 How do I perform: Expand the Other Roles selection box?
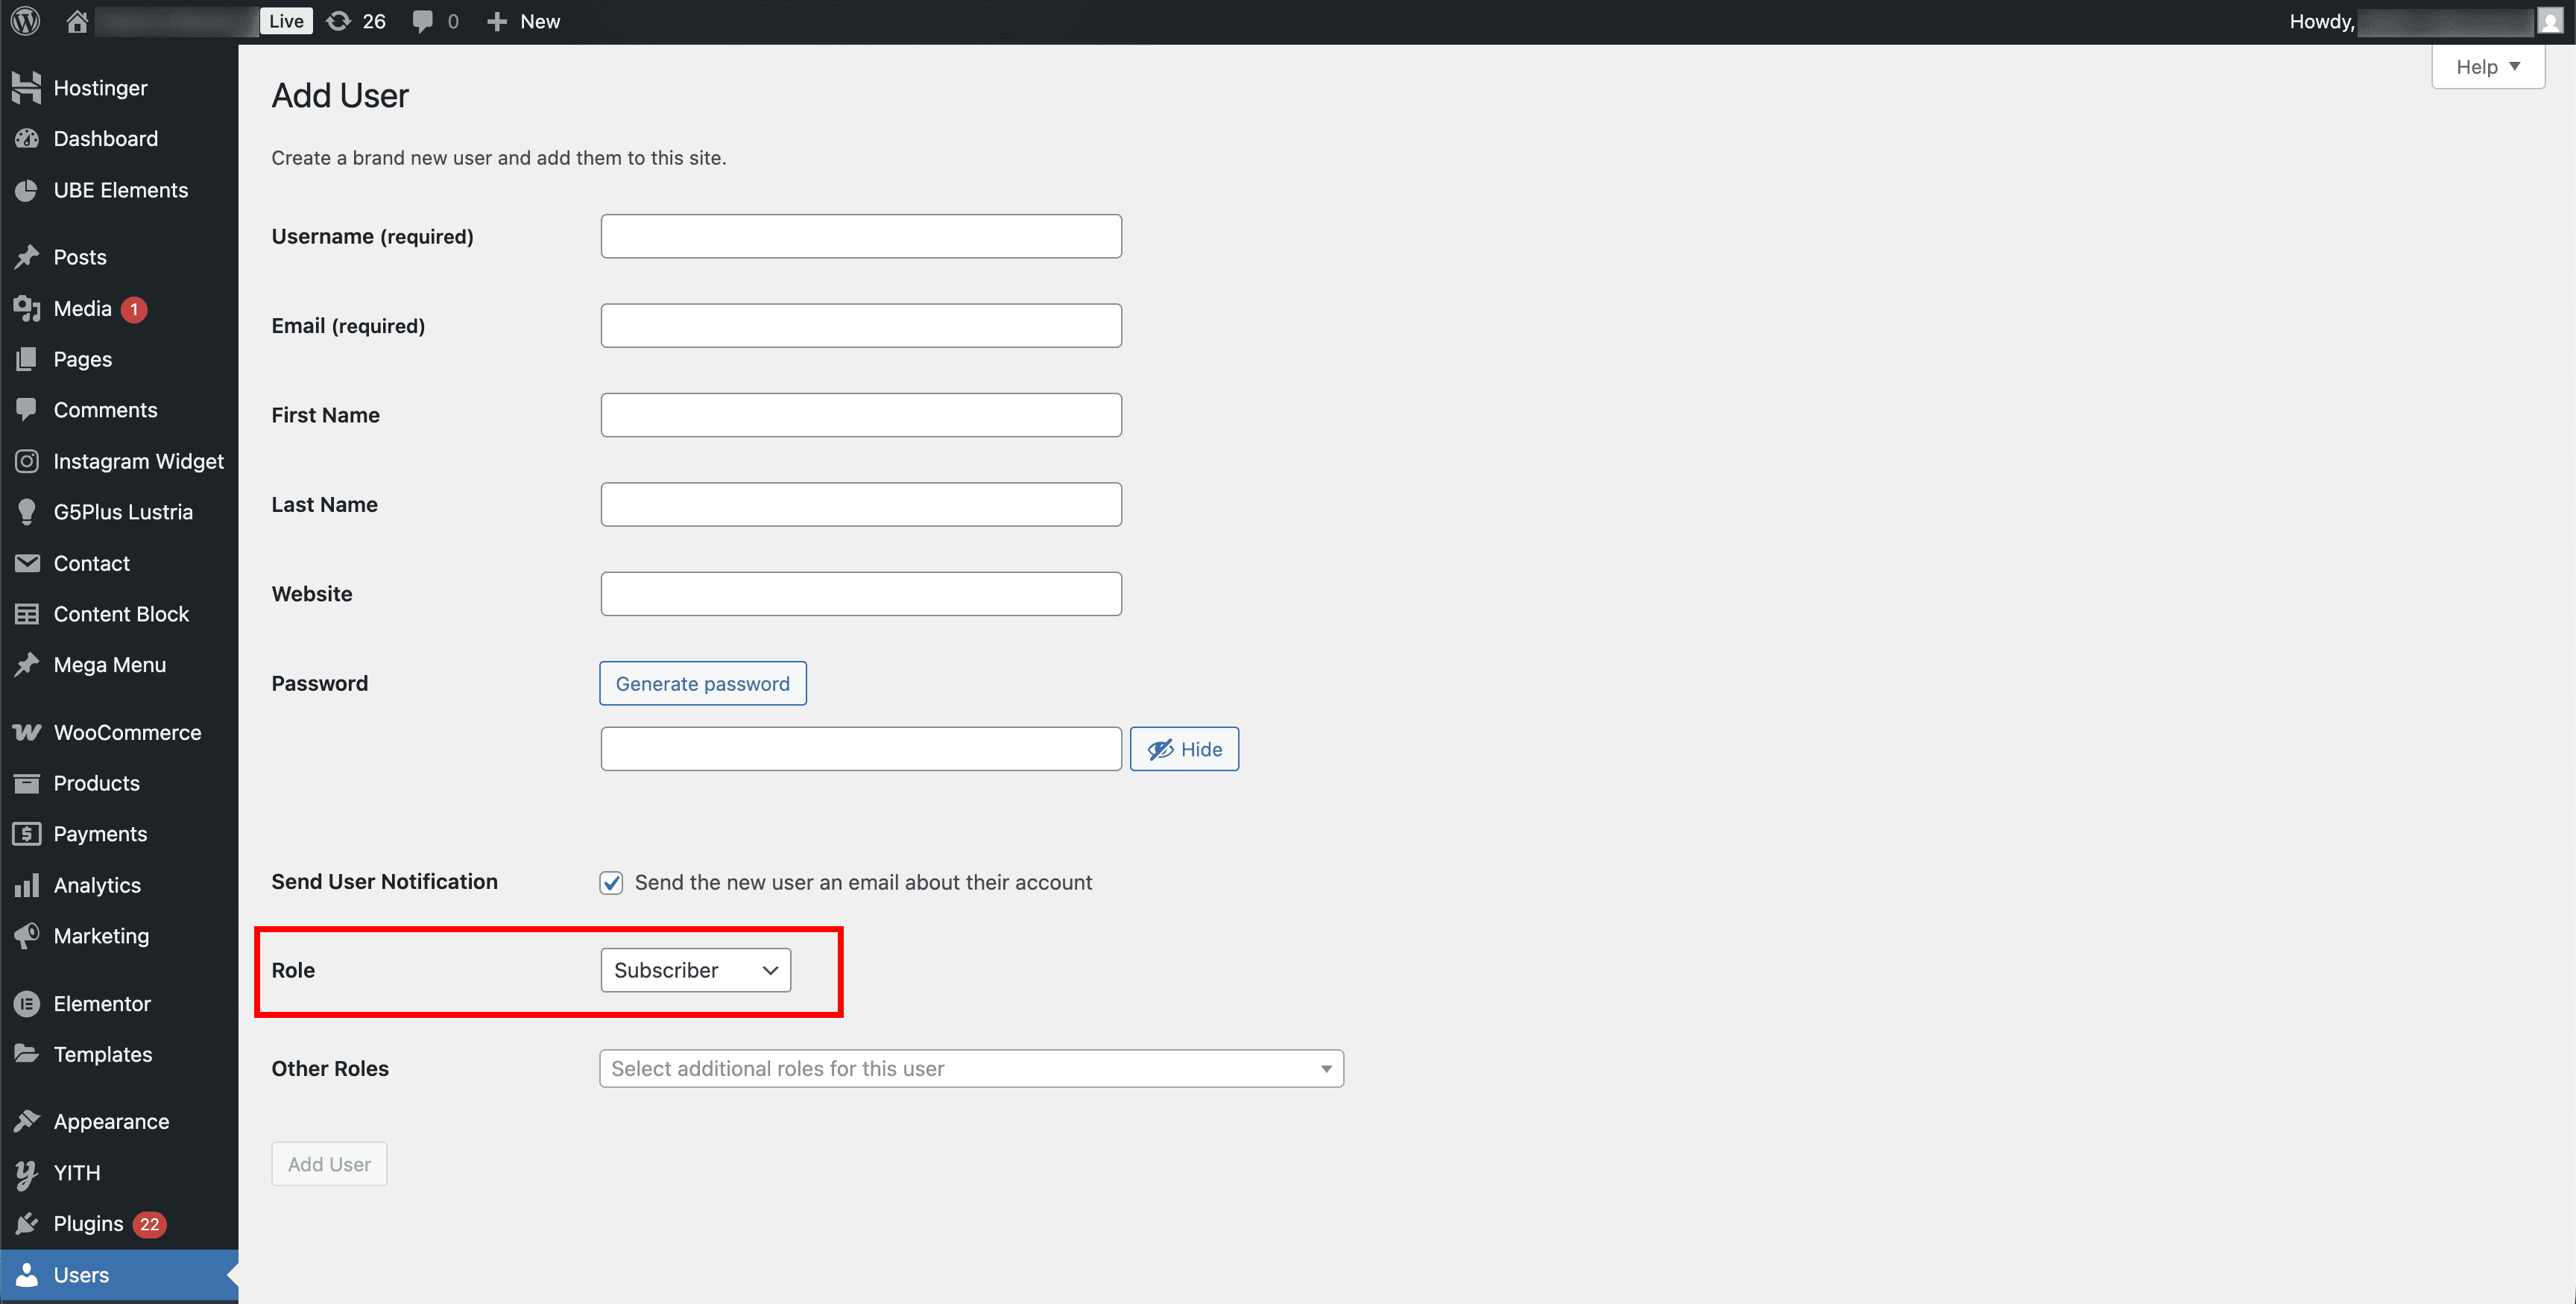click(x=971, y=1068)
